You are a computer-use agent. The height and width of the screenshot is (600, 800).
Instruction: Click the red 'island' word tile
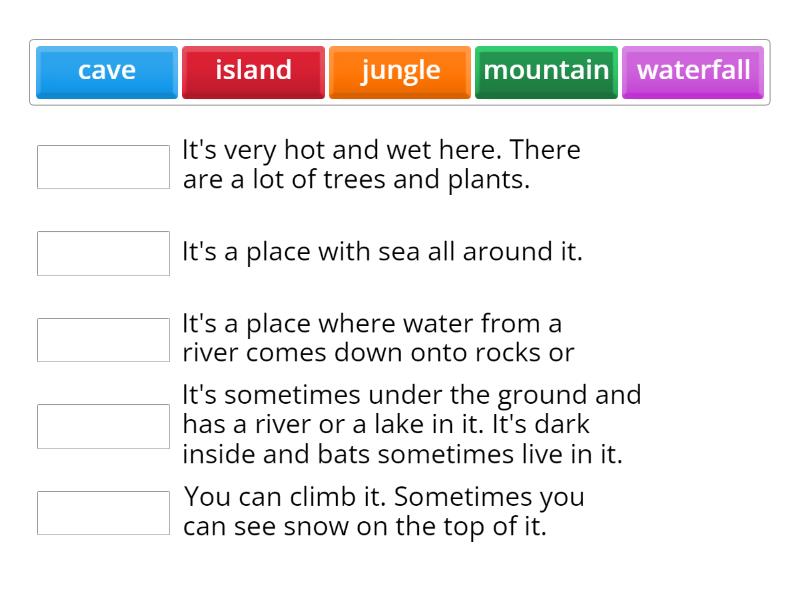tap(253, 70)
